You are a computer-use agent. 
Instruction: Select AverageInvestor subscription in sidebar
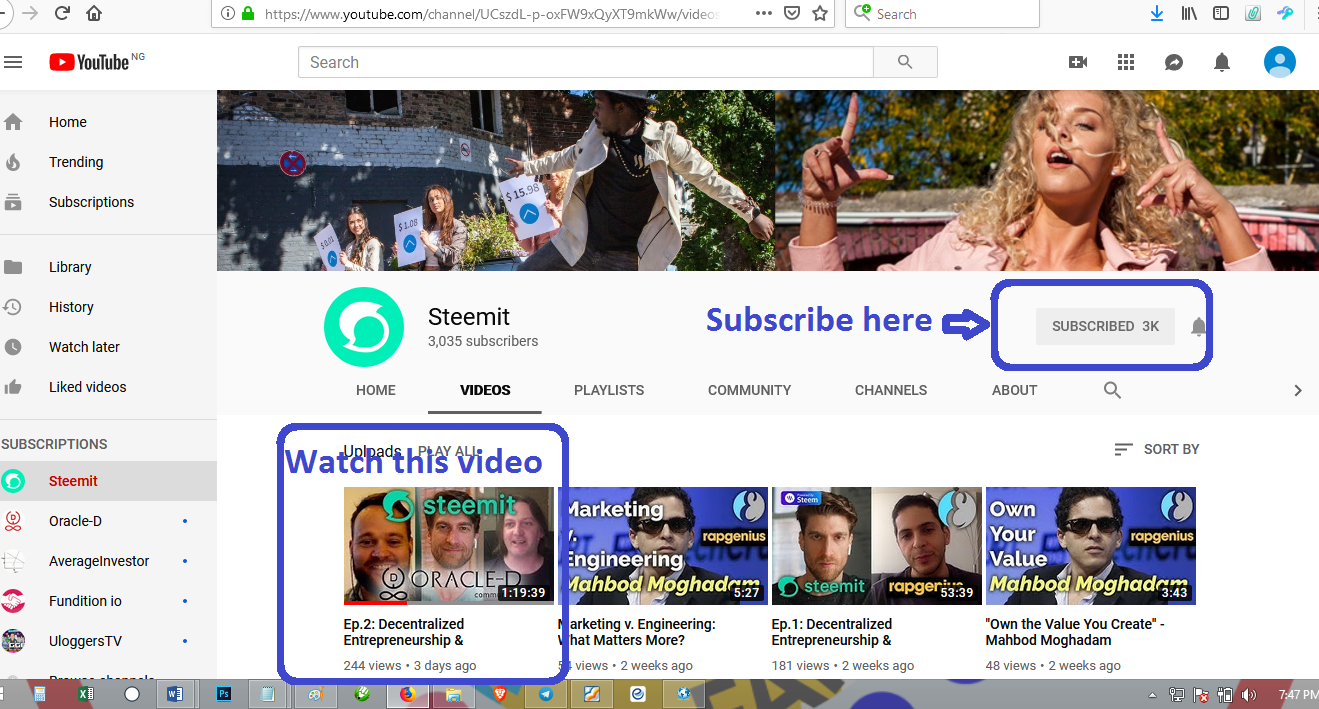(108, 561)
